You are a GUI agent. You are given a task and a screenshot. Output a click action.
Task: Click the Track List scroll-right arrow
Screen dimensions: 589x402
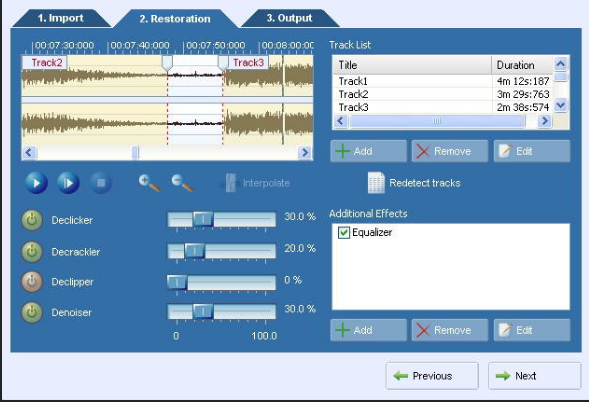(x=545, y=121)
